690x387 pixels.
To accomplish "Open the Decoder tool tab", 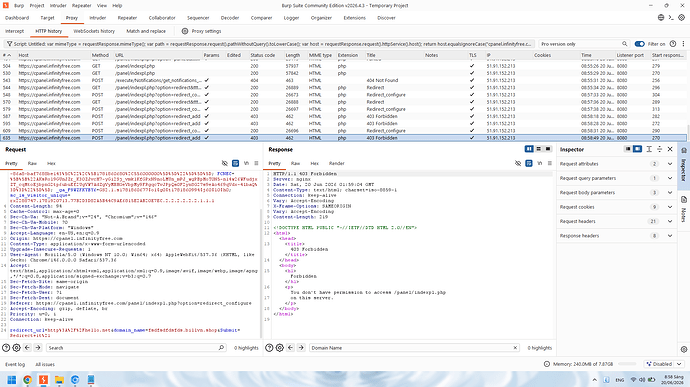I will pyautogui.click(x=230, y=18).
